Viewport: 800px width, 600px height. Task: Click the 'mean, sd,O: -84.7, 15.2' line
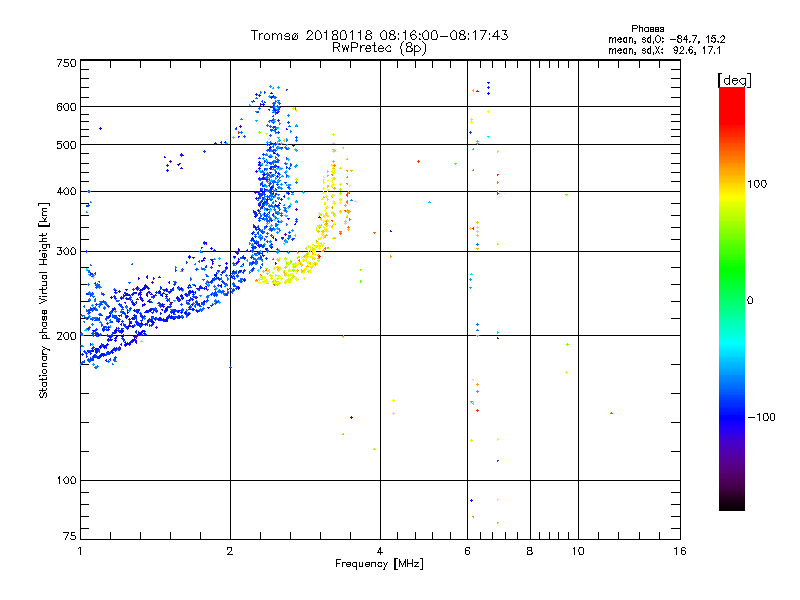coord(666,39)
